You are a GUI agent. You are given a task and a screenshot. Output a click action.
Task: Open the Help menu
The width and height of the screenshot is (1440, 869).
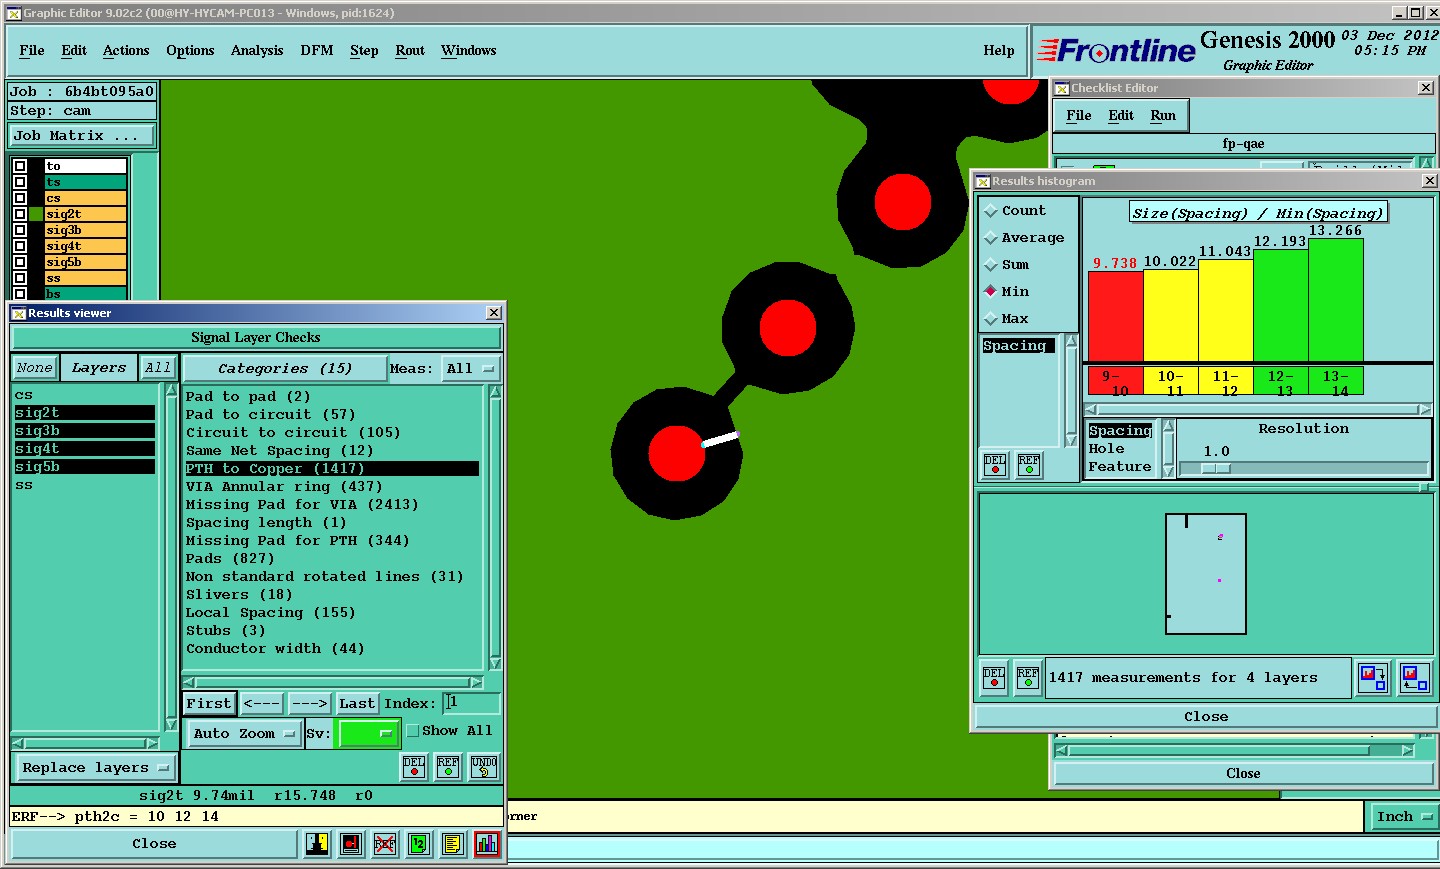[999, 51]
